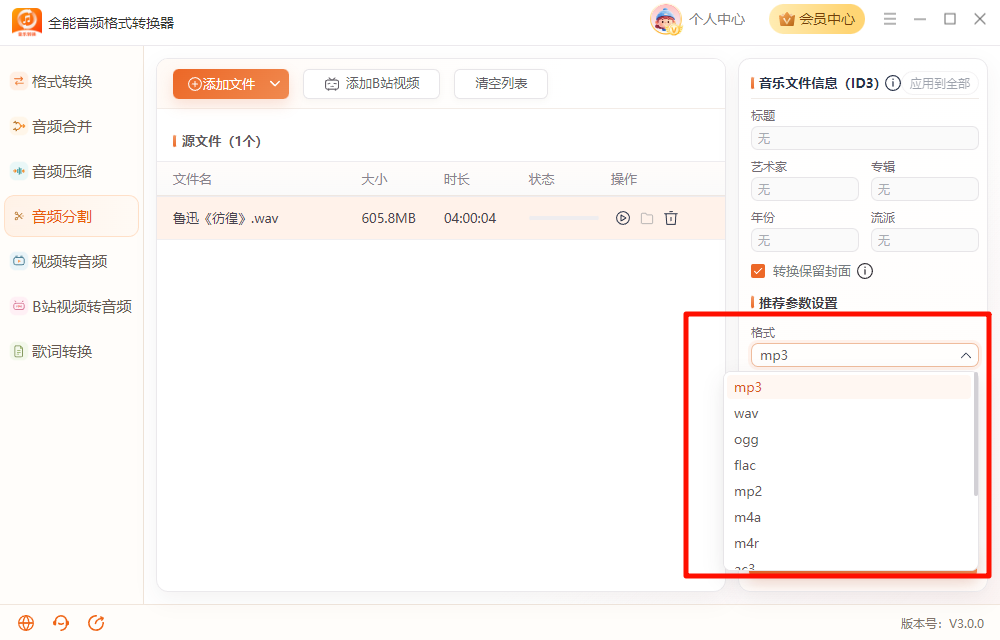Choose flac from format list

pyautogui.click(x=849, y=465)
